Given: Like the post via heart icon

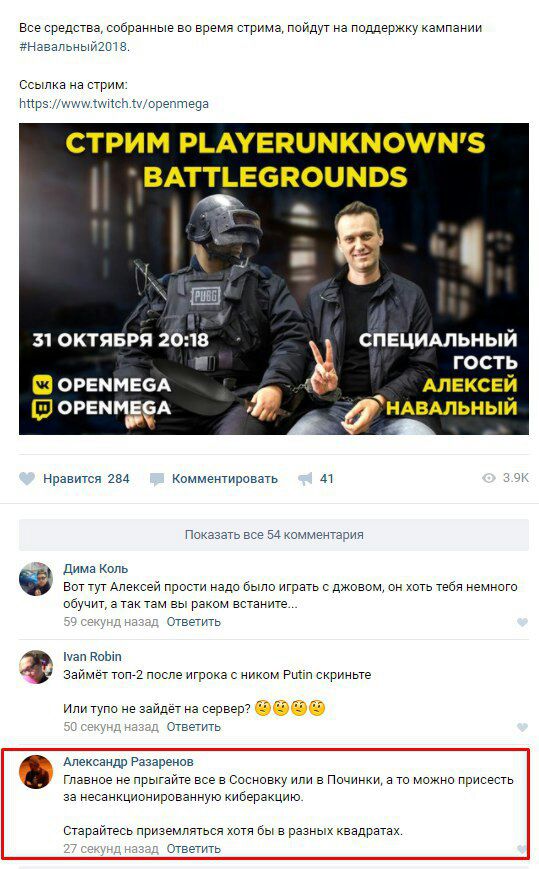Looking at the screenshot, I should pyautogui.click(x=27, y=479).
